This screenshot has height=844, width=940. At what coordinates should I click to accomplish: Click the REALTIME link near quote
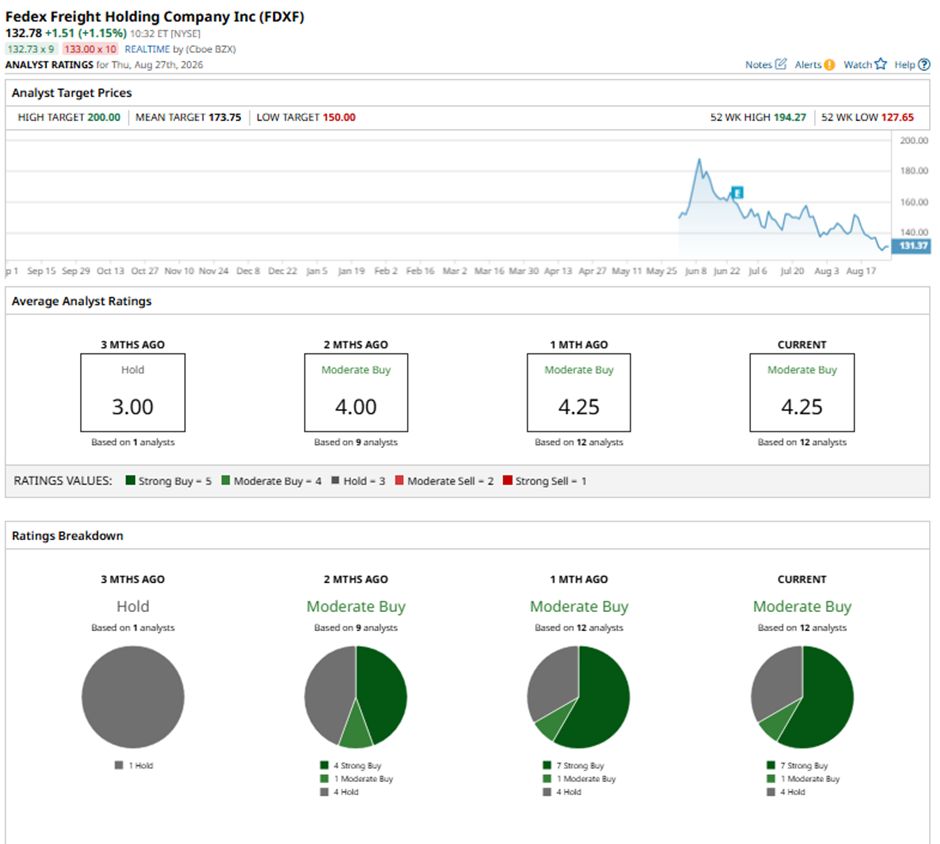147,49
